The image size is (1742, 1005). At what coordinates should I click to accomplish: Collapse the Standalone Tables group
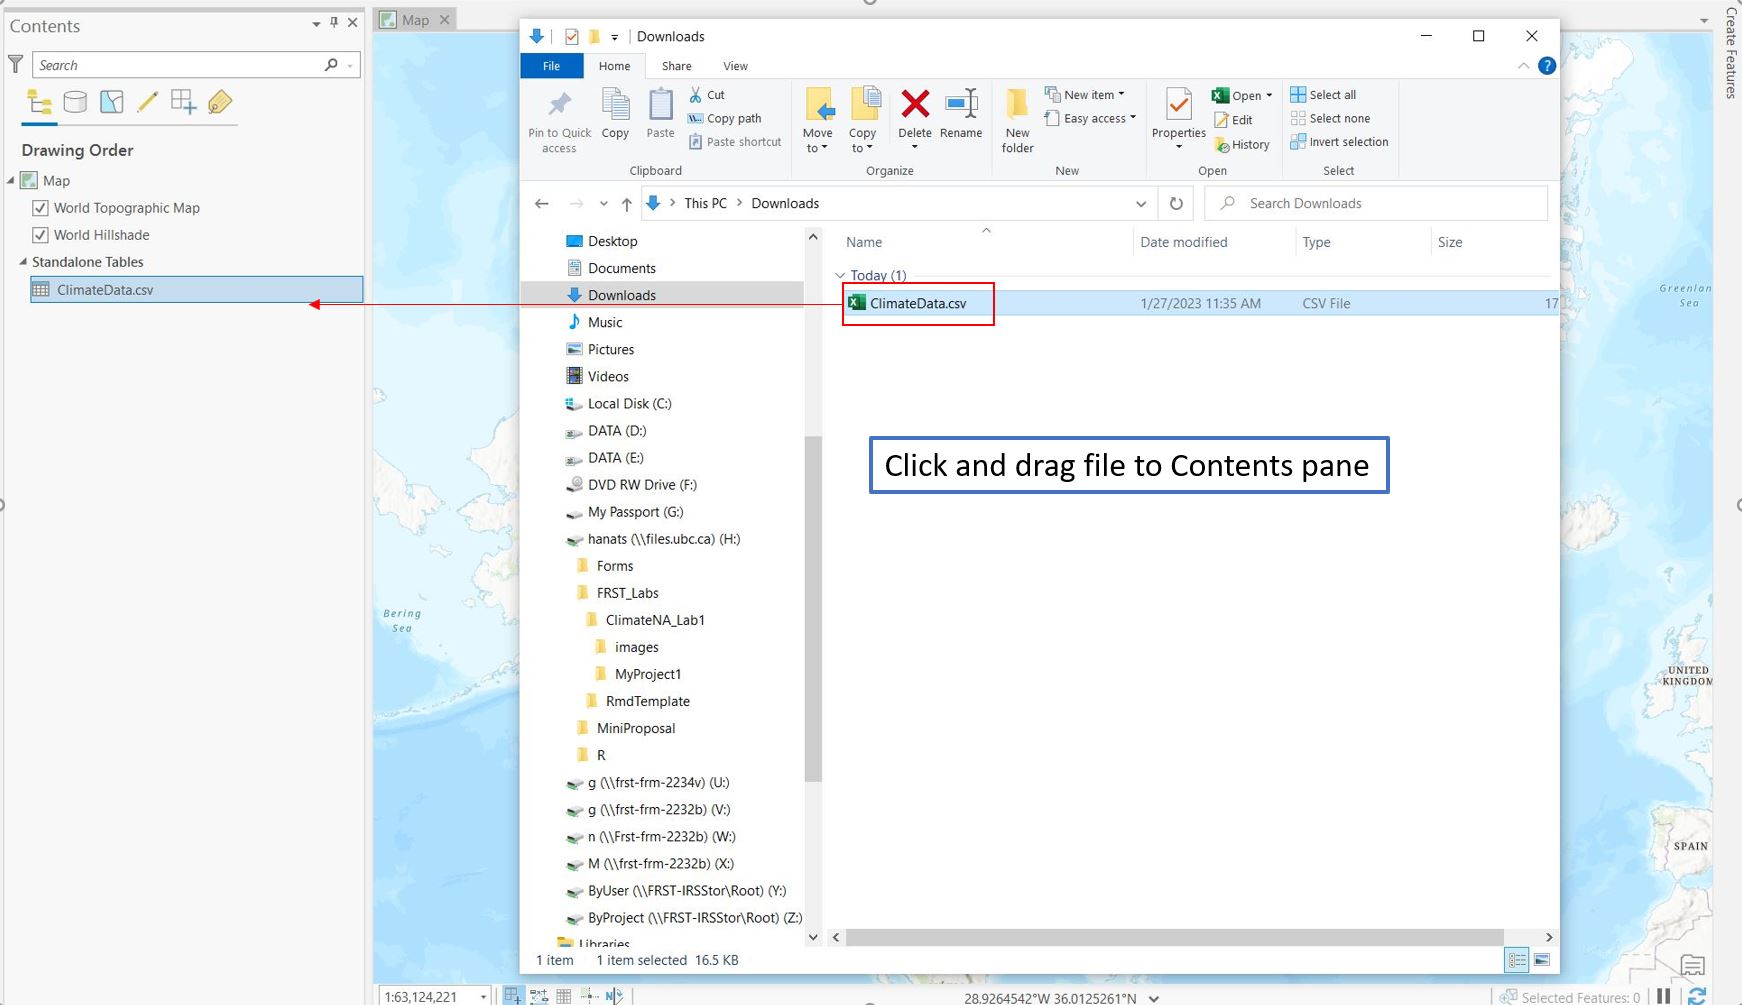point(23,262)
